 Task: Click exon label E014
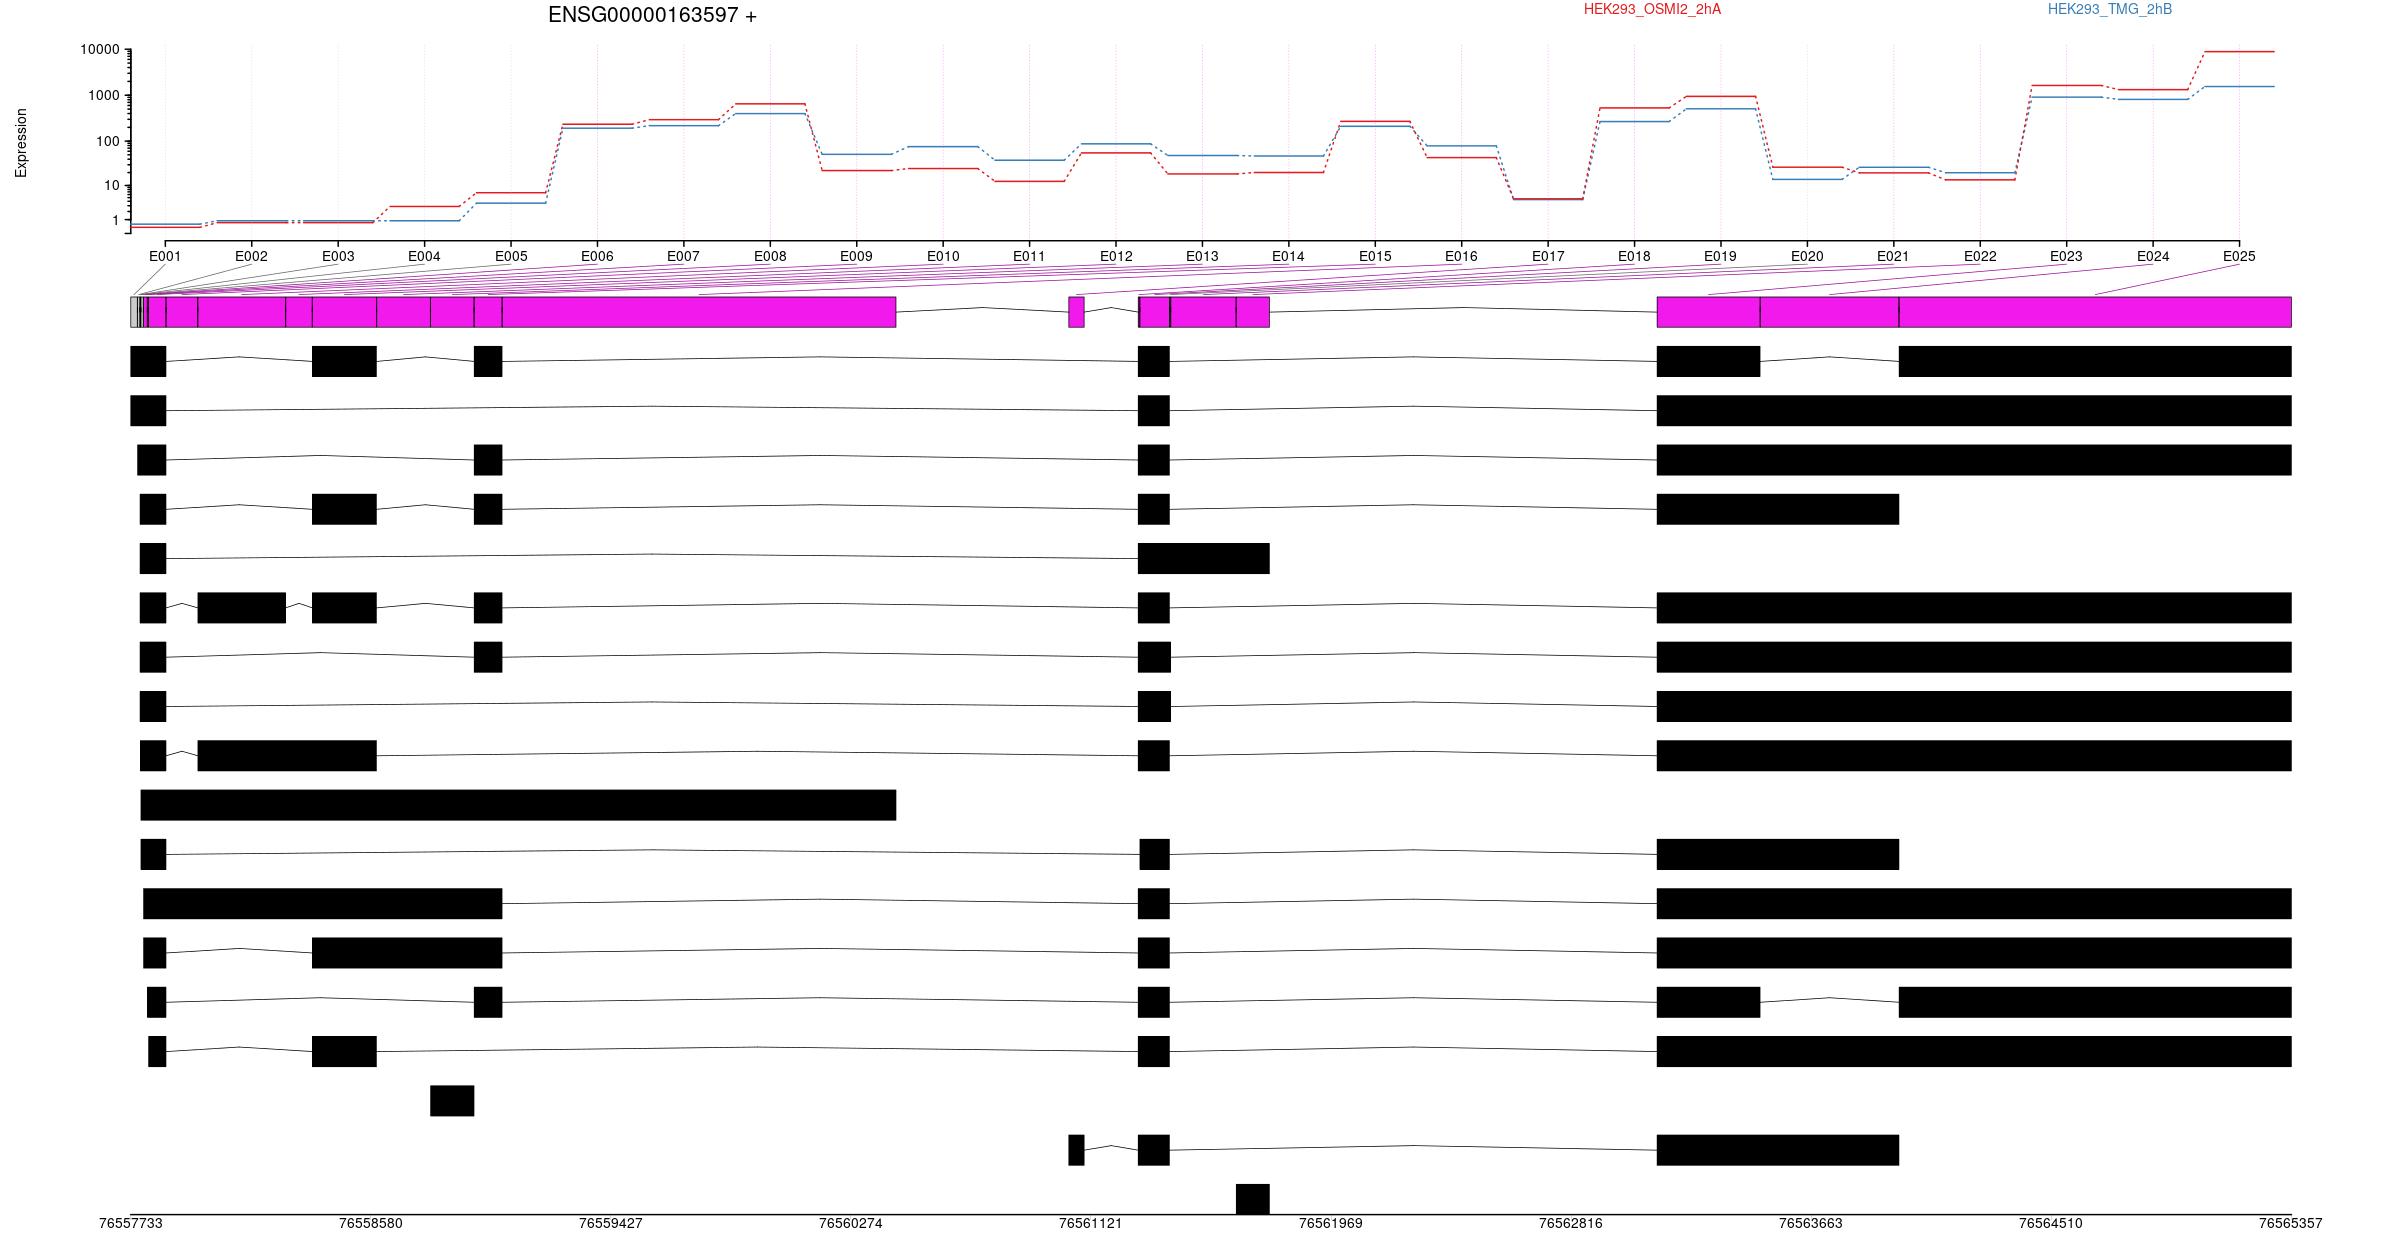point(1288,256)
